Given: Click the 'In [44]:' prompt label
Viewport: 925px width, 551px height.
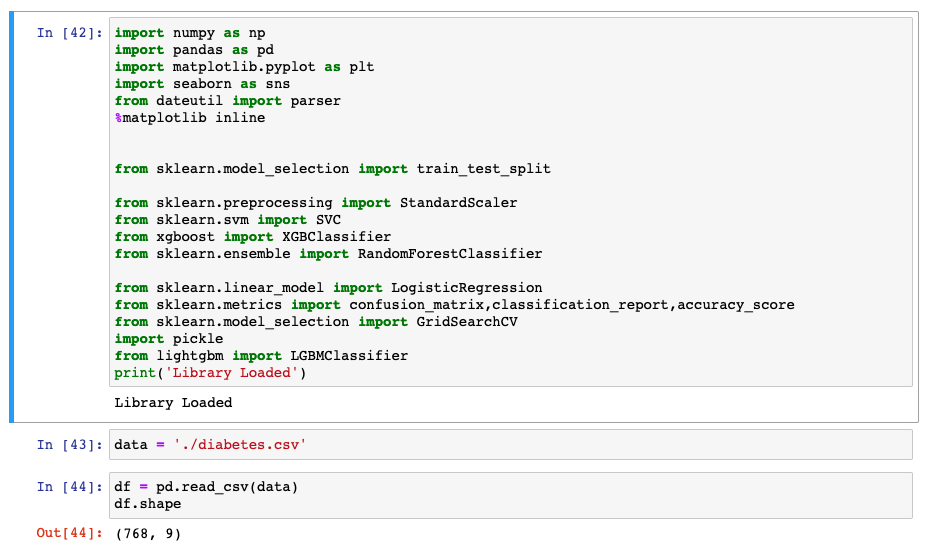Looking at the screenshot, I should (70, 487).
